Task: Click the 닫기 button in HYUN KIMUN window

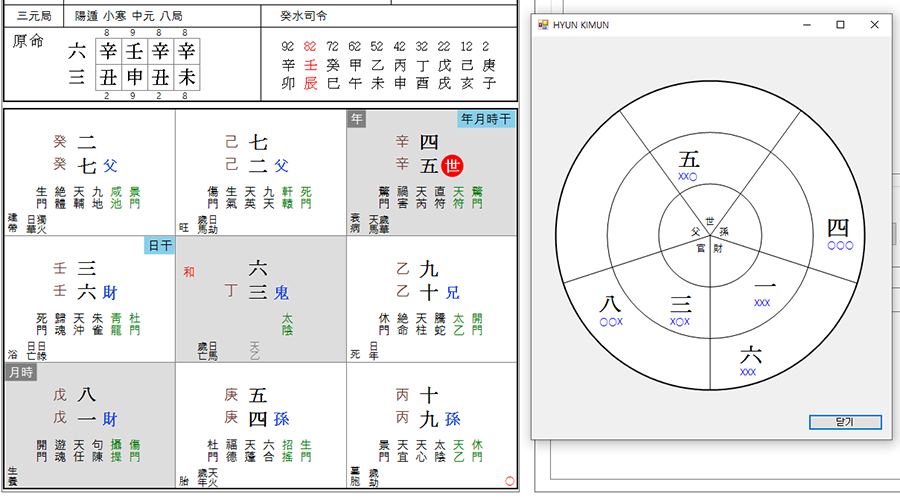Action: click(845, 422)
